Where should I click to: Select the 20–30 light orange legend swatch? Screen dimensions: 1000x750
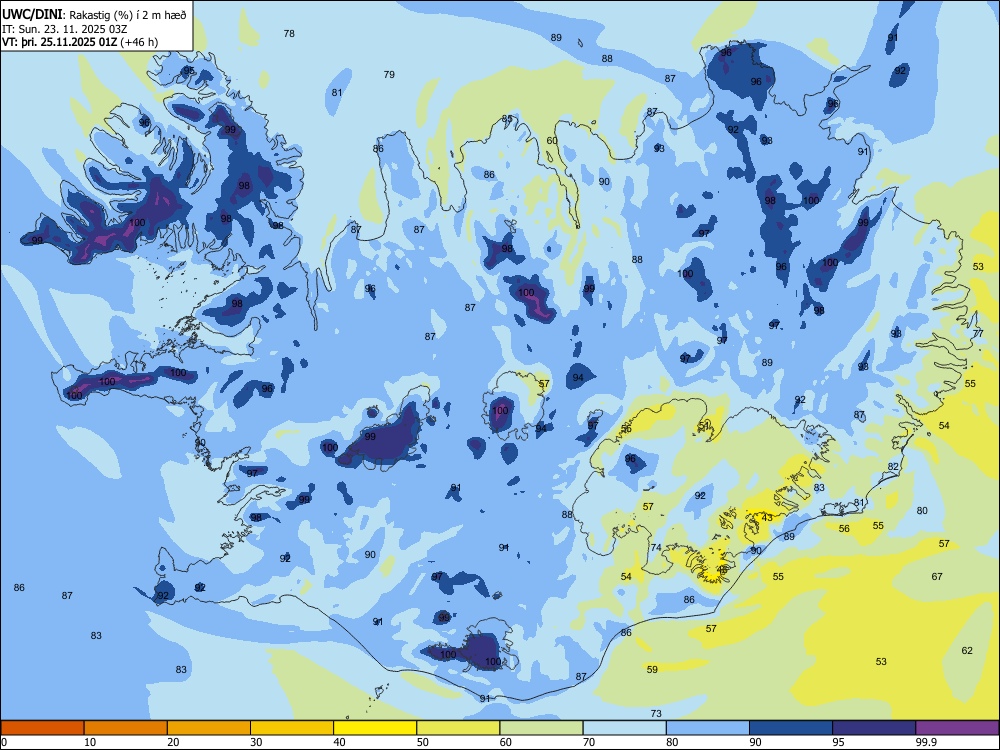click(209, 728)
